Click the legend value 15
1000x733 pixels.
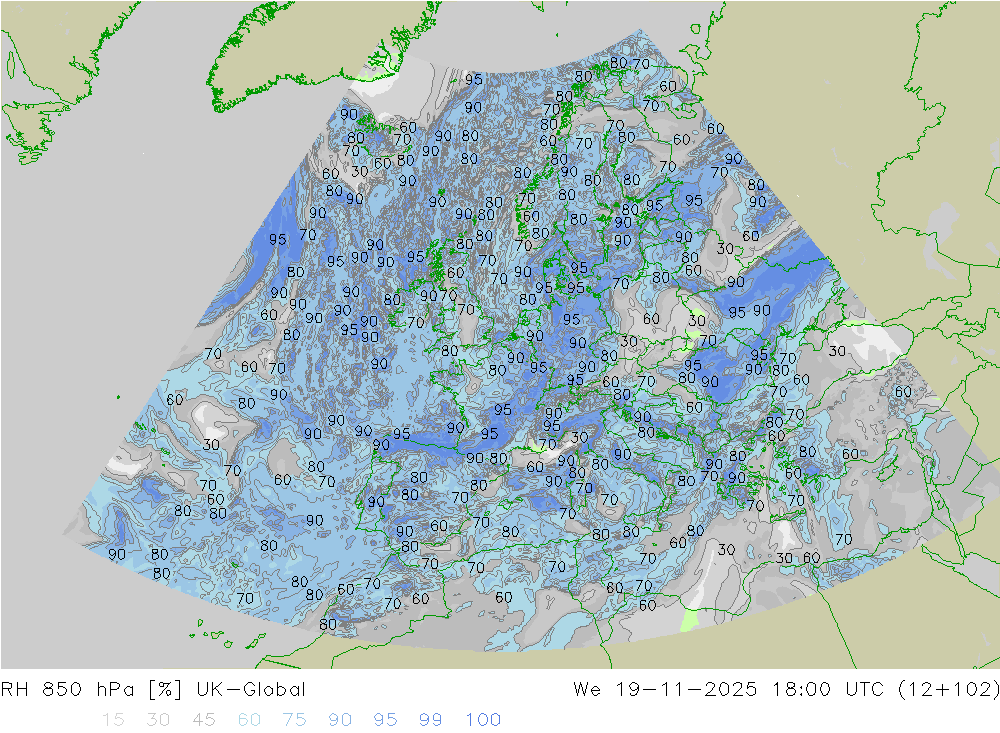(113, 720)
